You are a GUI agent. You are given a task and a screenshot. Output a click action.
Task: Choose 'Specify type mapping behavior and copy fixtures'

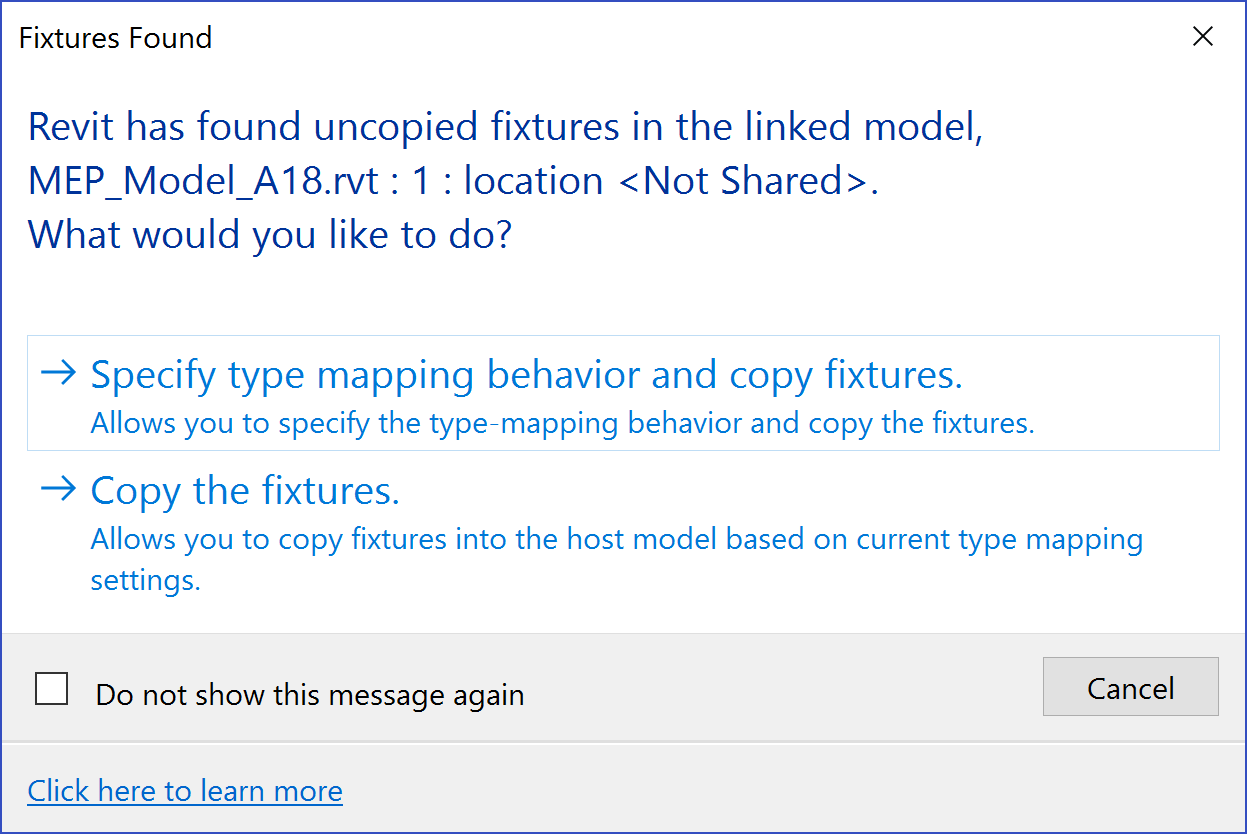526,375
